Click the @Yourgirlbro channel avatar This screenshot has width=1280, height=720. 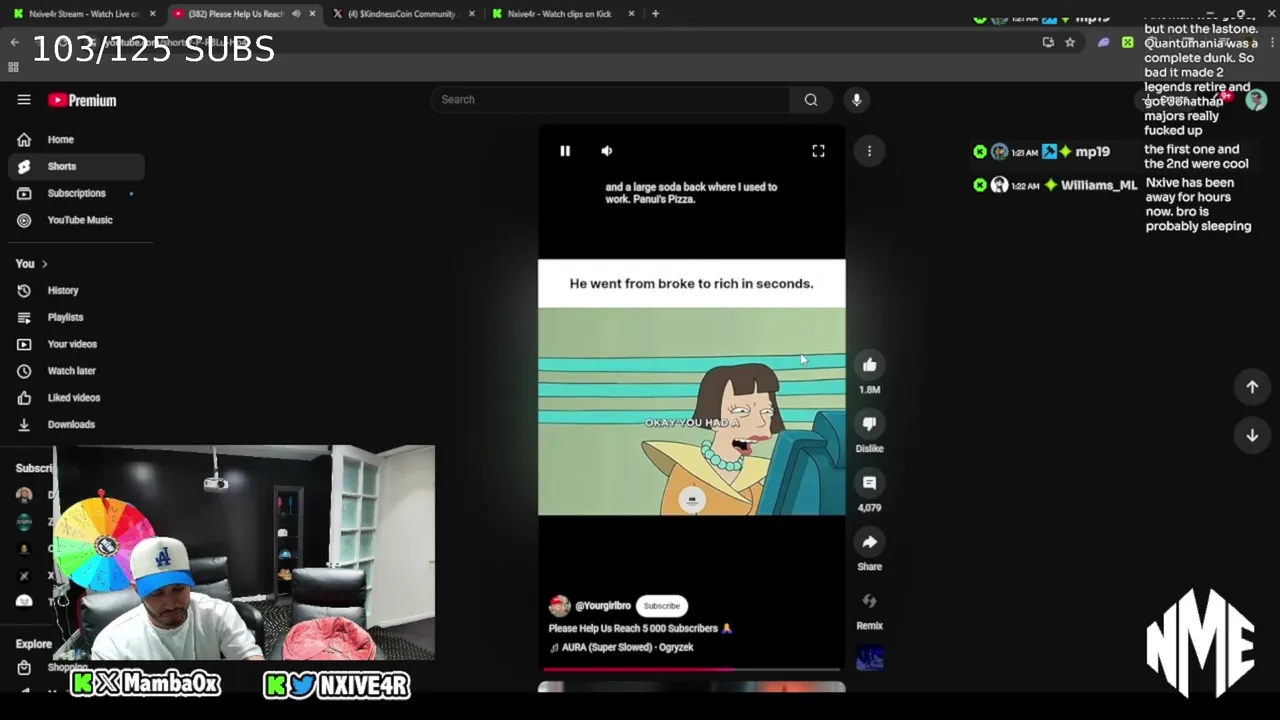559,606
